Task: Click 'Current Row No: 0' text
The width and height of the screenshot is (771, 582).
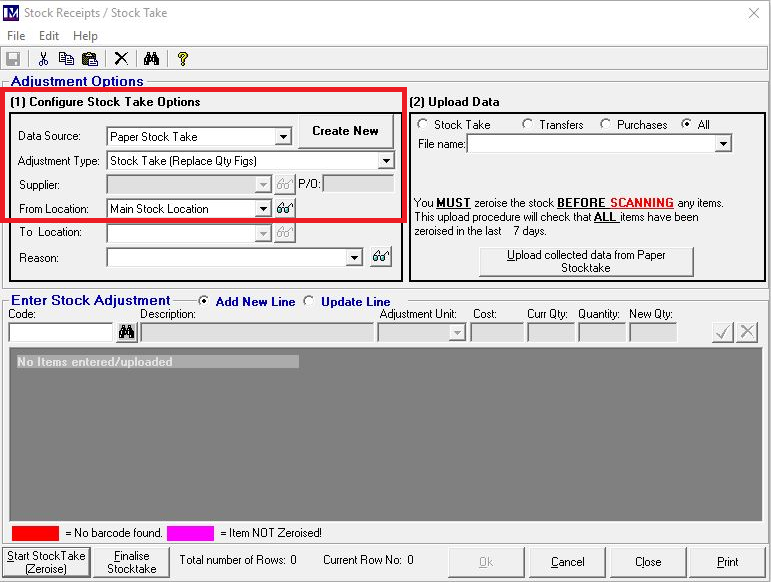Action: [368, 560]
